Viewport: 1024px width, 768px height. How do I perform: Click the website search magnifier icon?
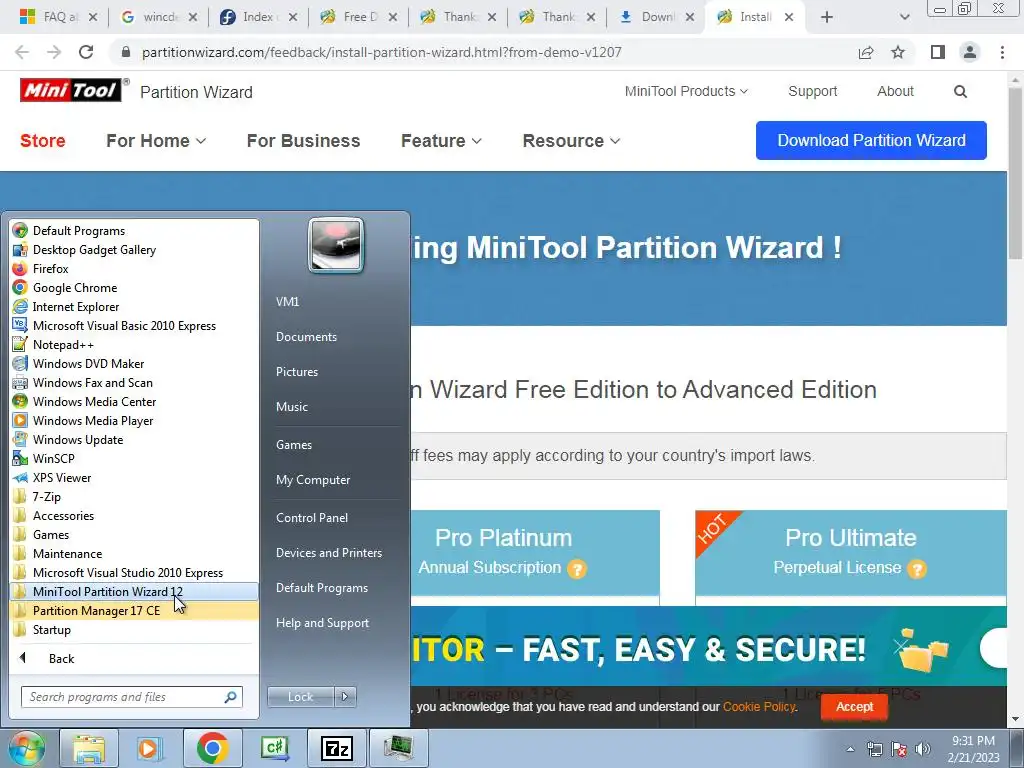(960, 91)
